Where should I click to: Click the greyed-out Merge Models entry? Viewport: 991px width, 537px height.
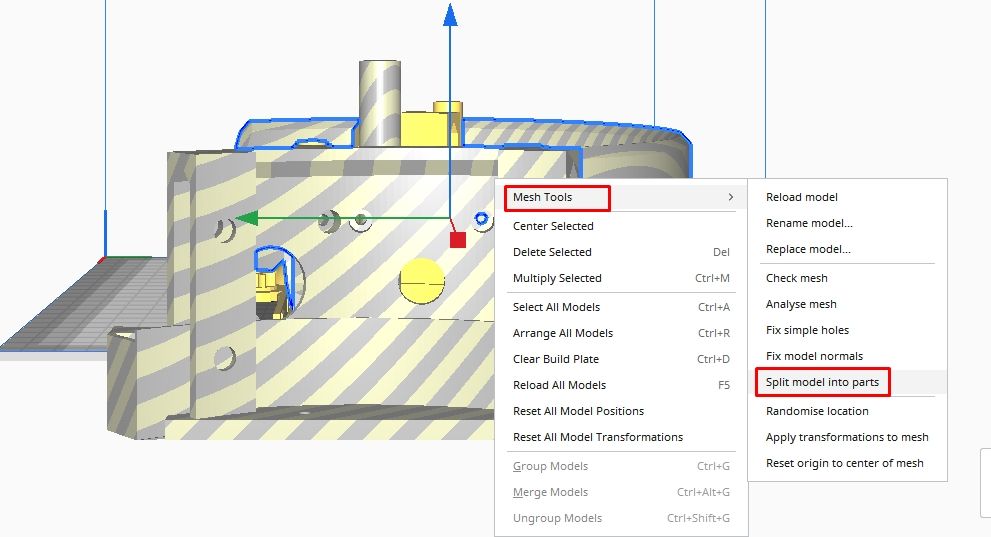click(621, 492)
